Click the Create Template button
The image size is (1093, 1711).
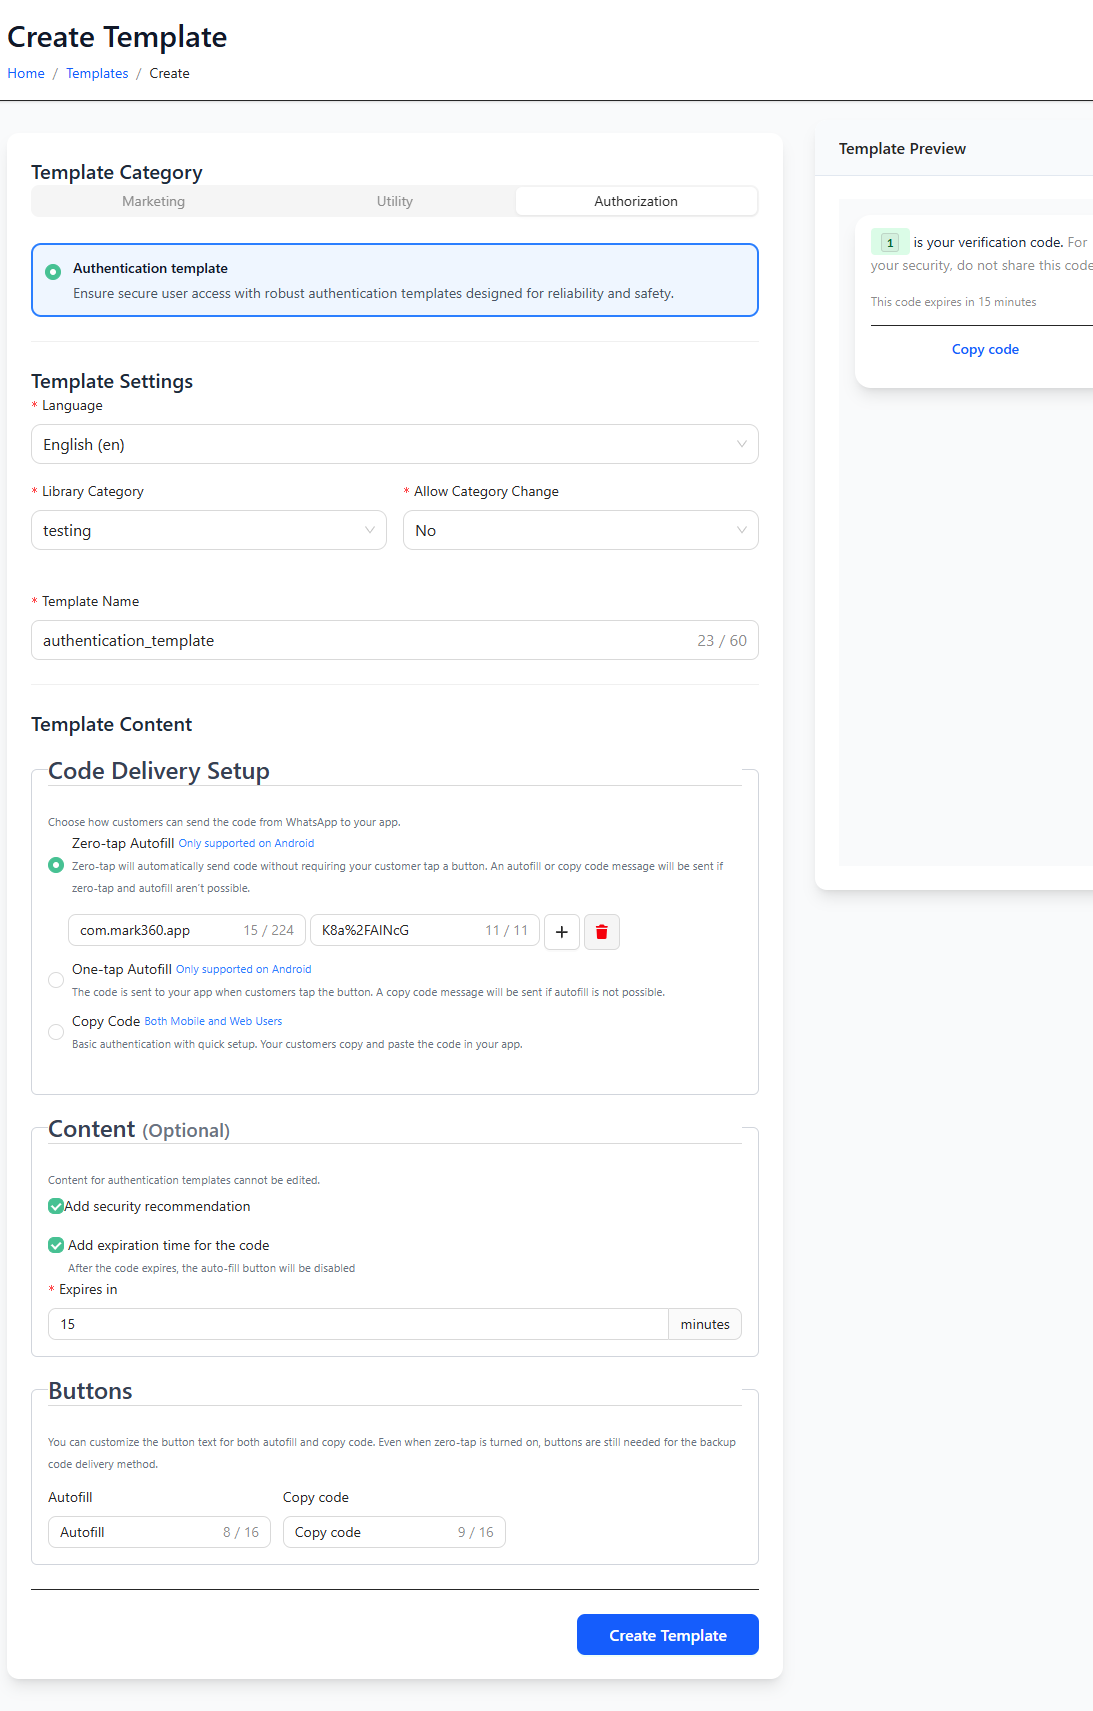point(667,1635)
